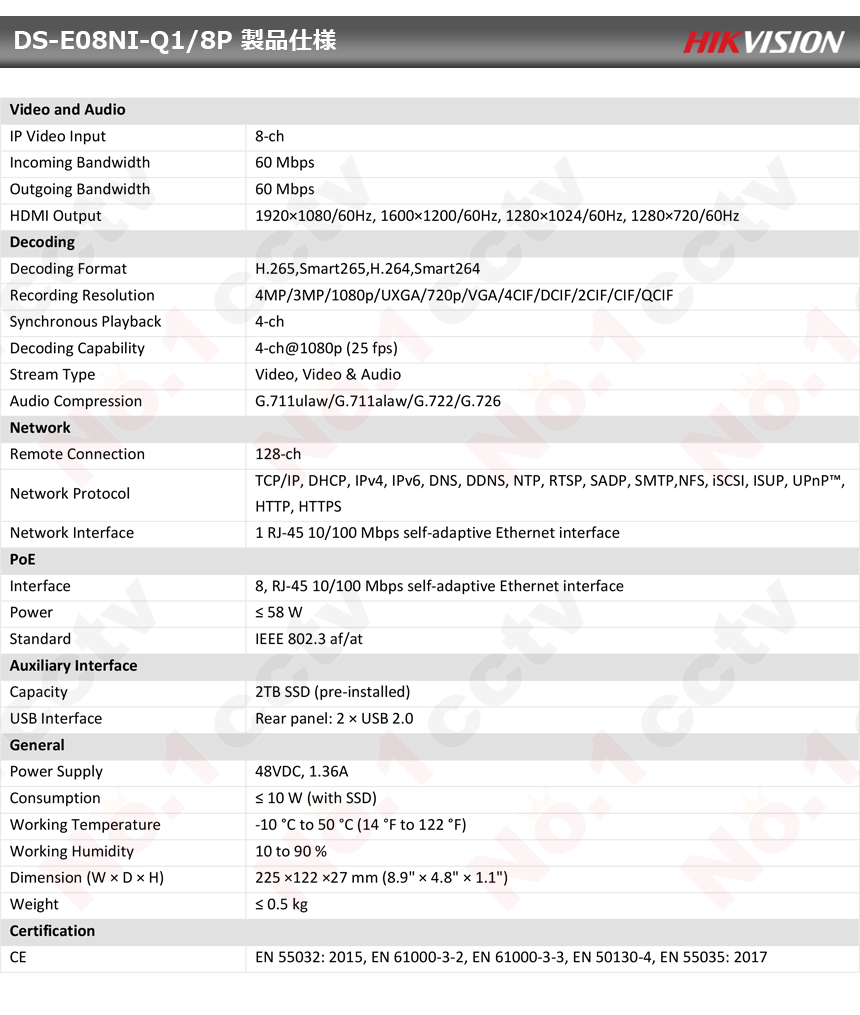Click the 'IEEE 802.3 af/at' value
Screen dimensions: 860x1015
pyautogui.click(x=309, y=639)
